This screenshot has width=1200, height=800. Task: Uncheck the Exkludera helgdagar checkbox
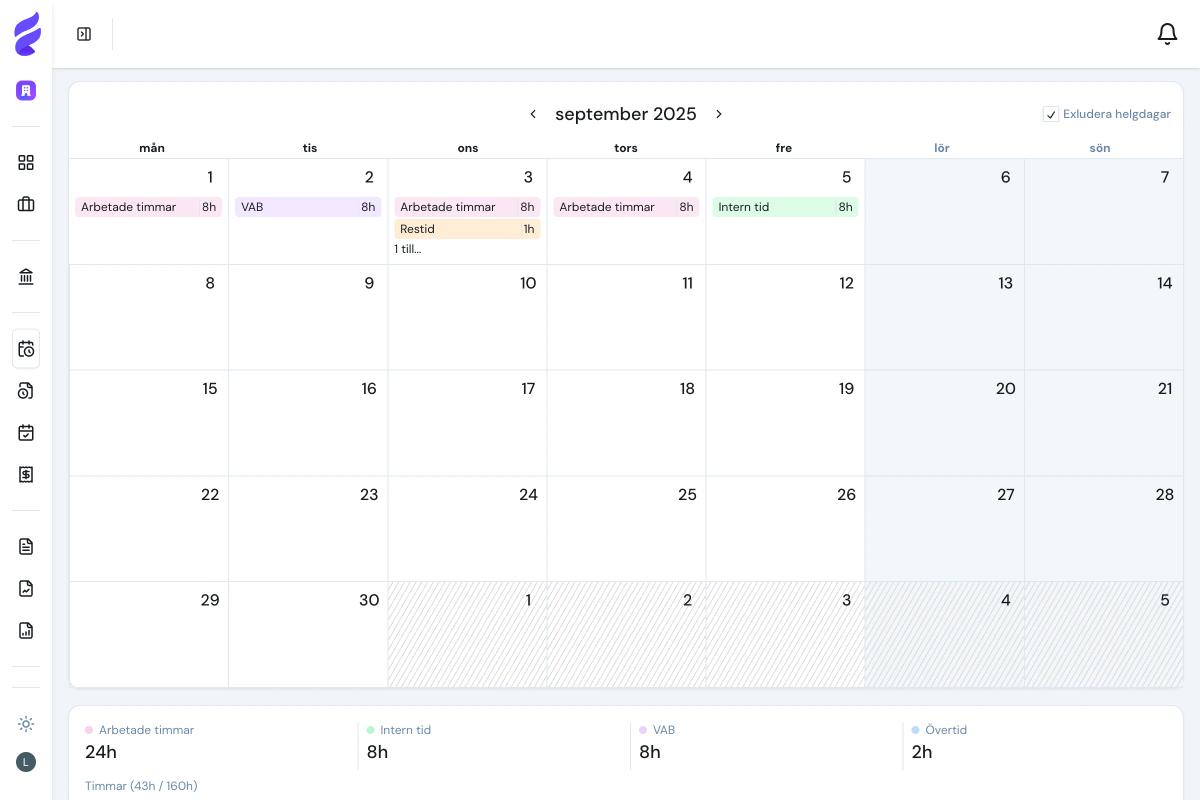click(x=1051, y=114)
